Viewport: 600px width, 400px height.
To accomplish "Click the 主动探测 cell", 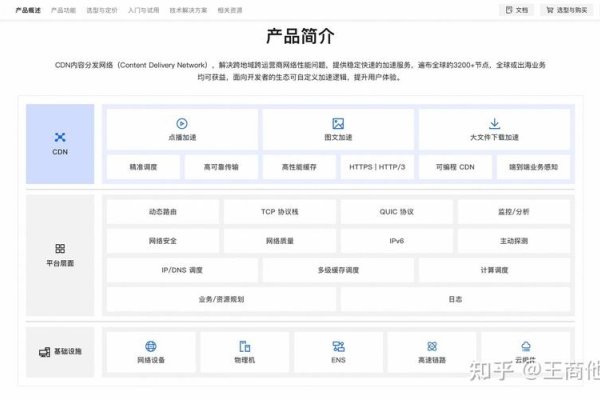I will (514, 241).
